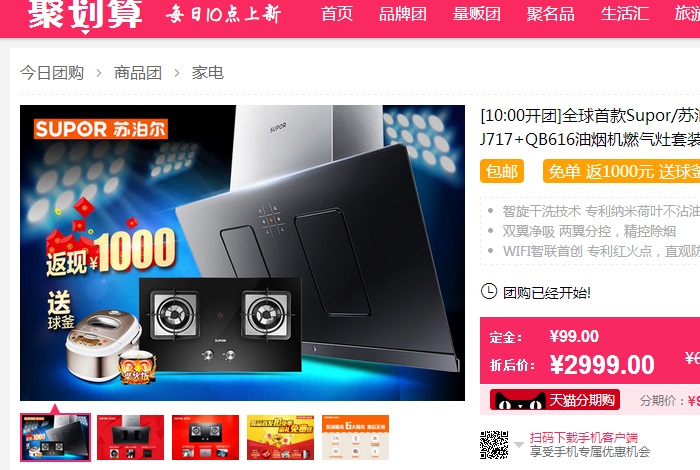Click the 免单 返1000元 promotion badge
The height and width of the screenshot is (470, 700).
pyautogui.click(x=621, y=171)
